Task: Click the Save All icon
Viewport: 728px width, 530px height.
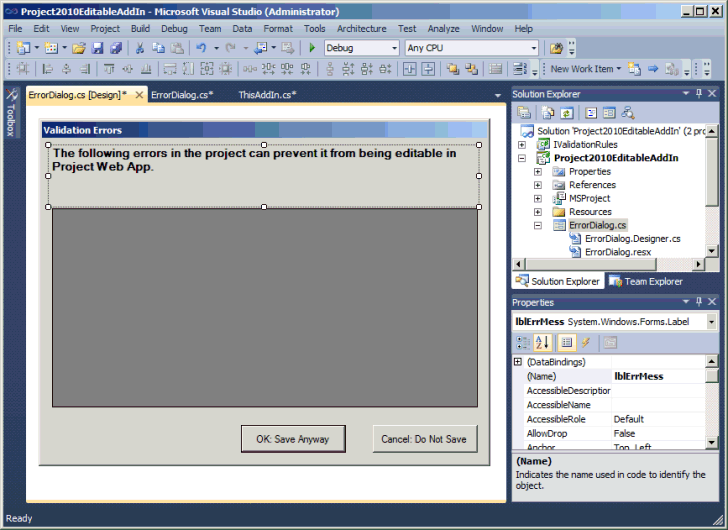Action: (116, 48)
